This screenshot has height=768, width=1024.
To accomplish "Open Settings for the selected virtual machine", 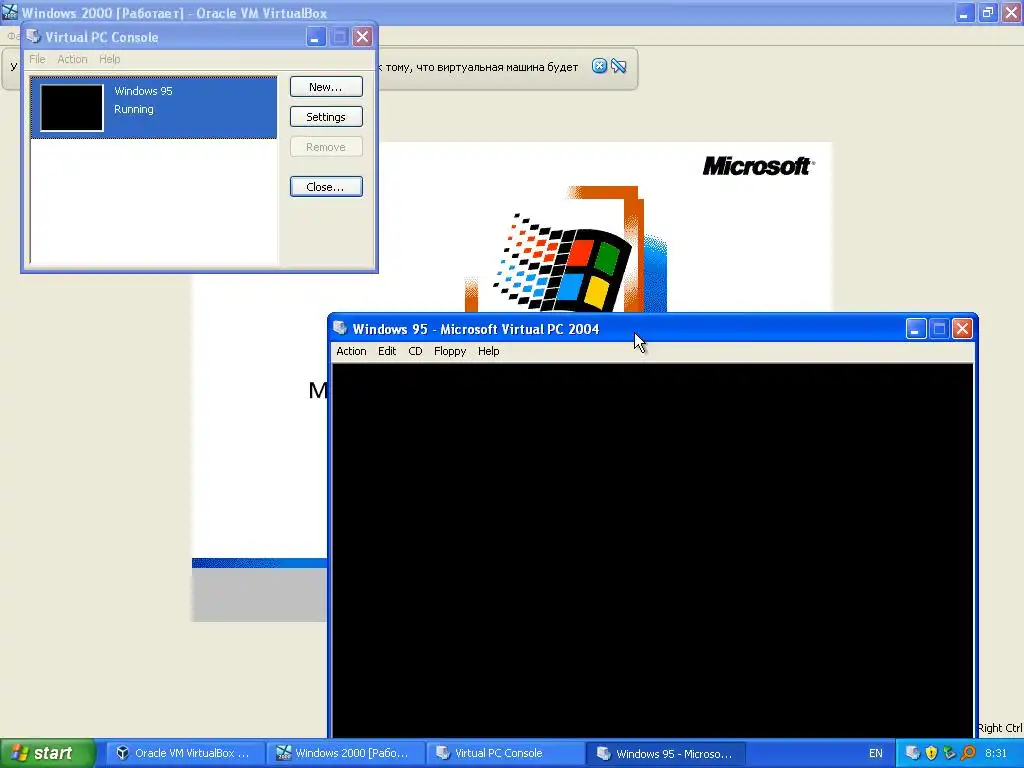I will 326,117.
